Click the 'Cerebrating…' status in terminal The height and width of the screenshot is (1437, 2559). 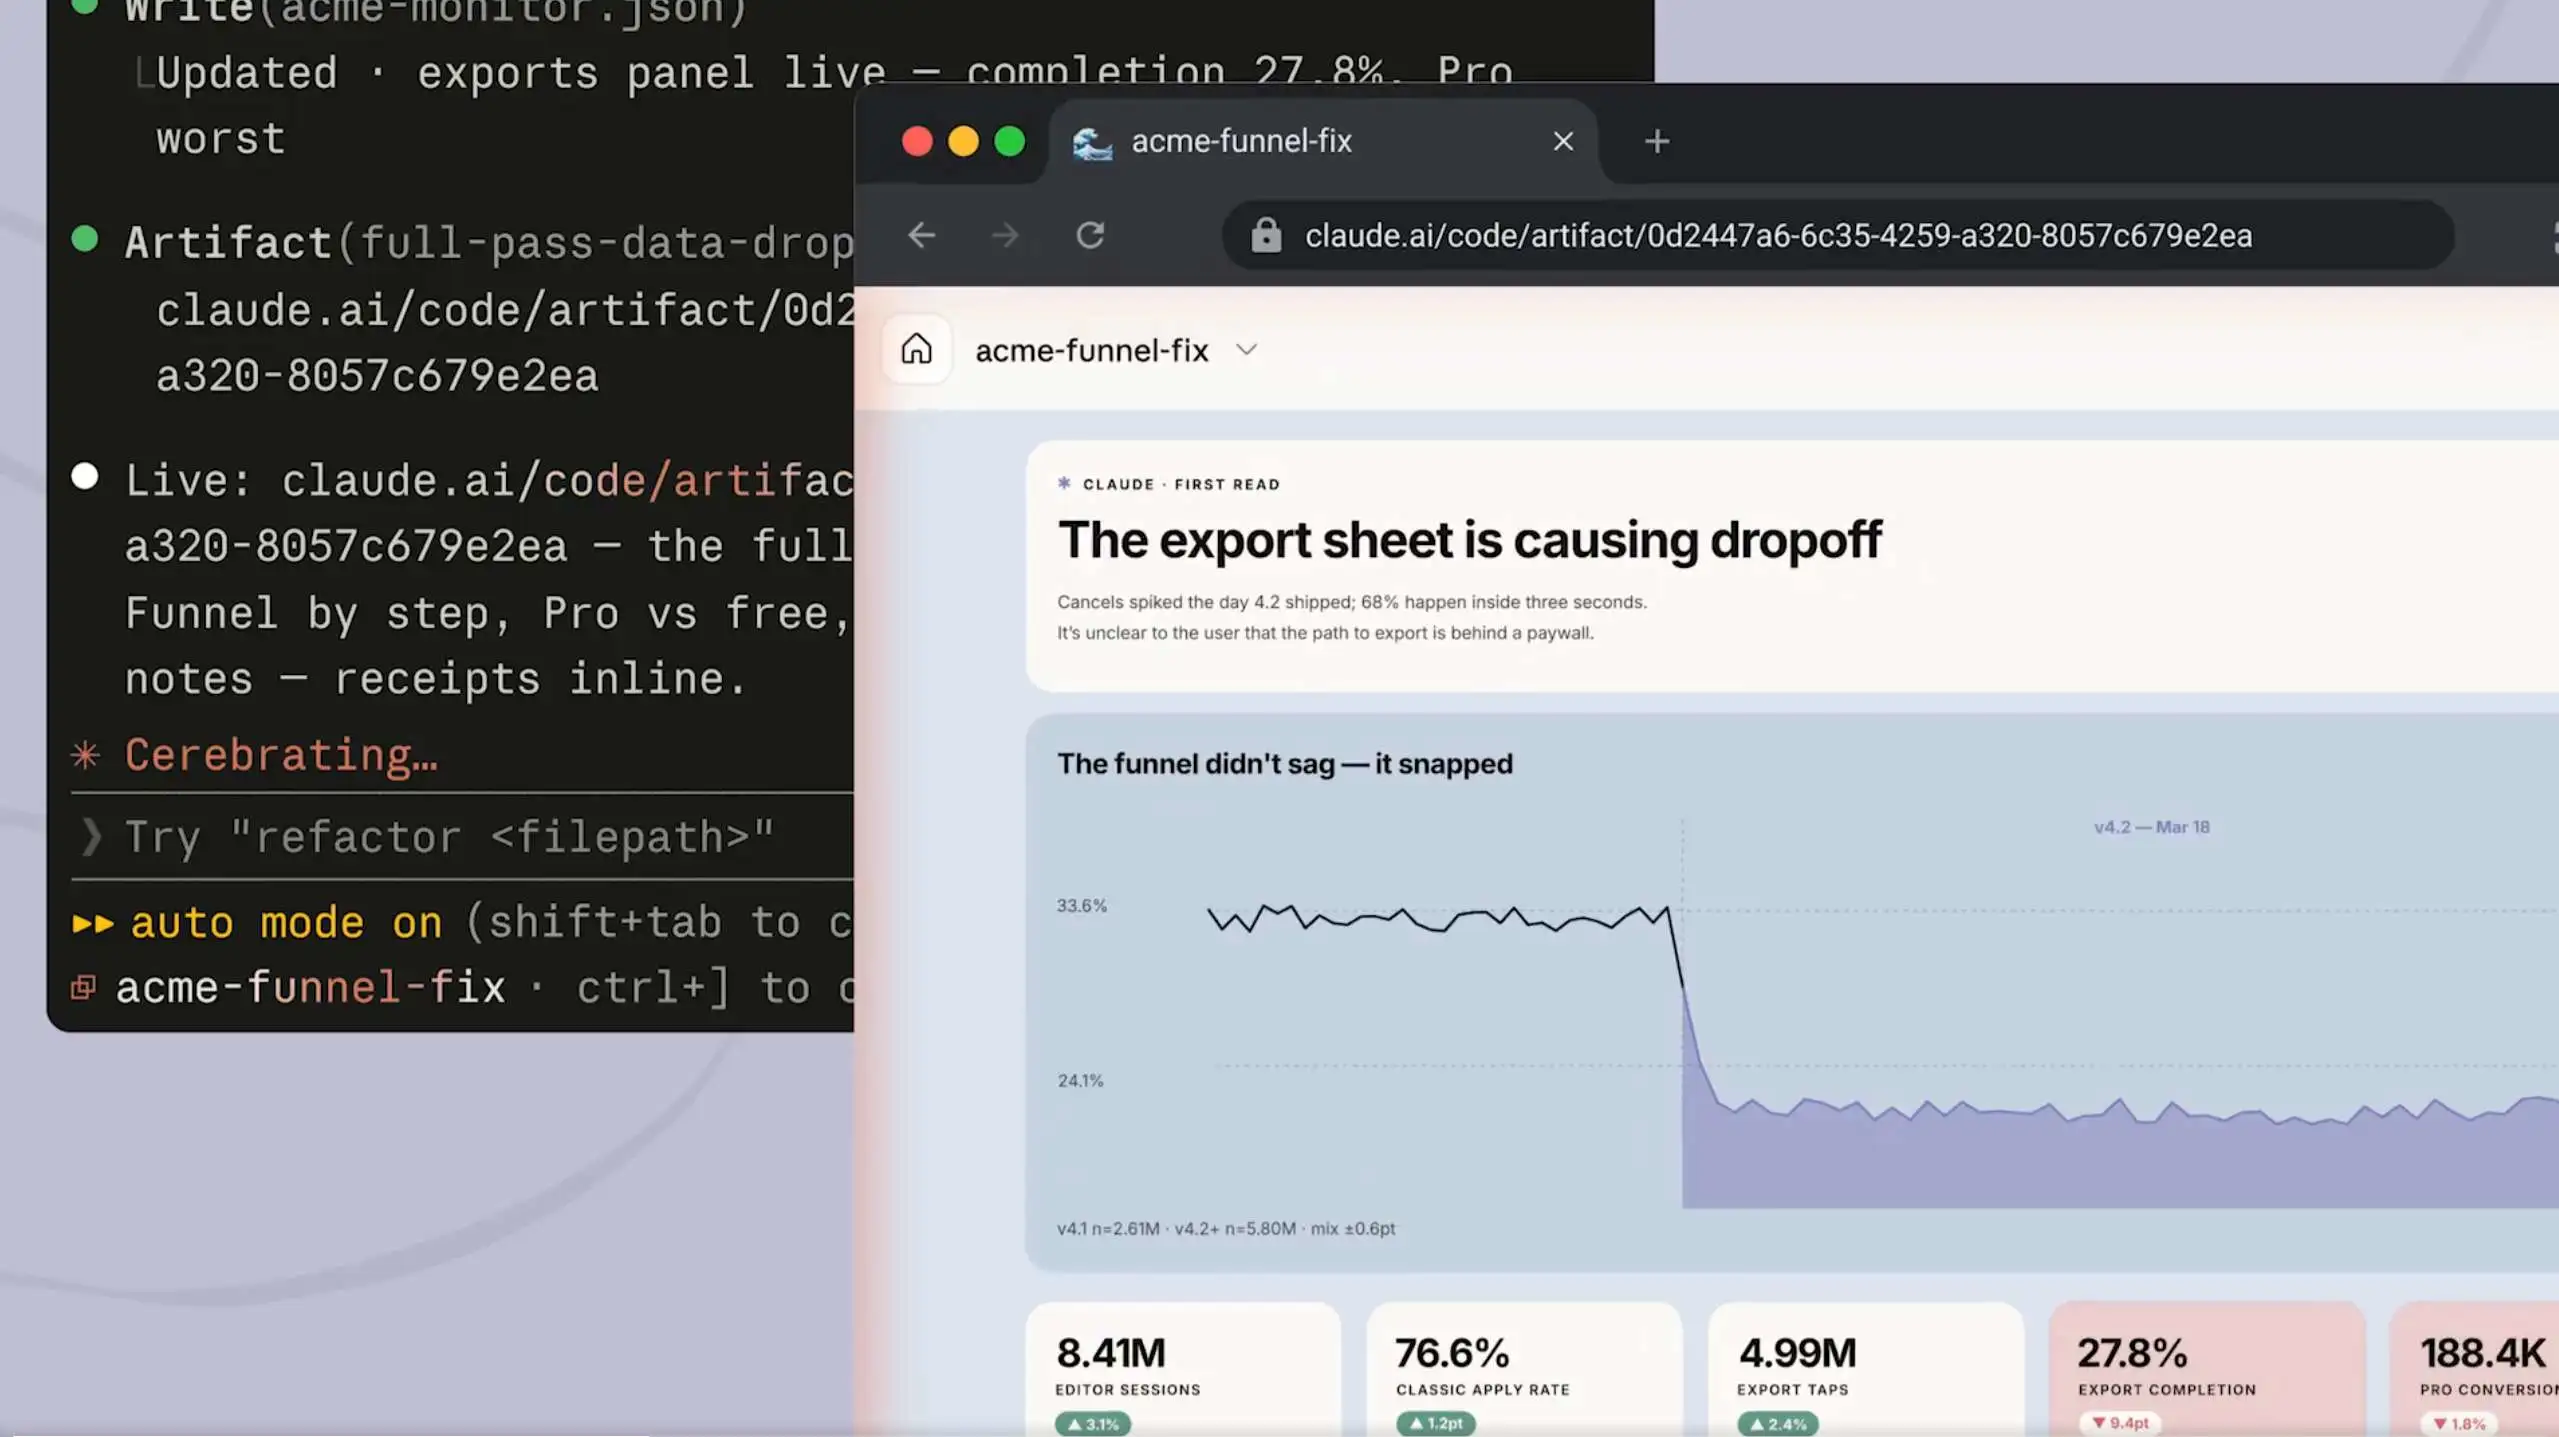(x=281, y=755)
